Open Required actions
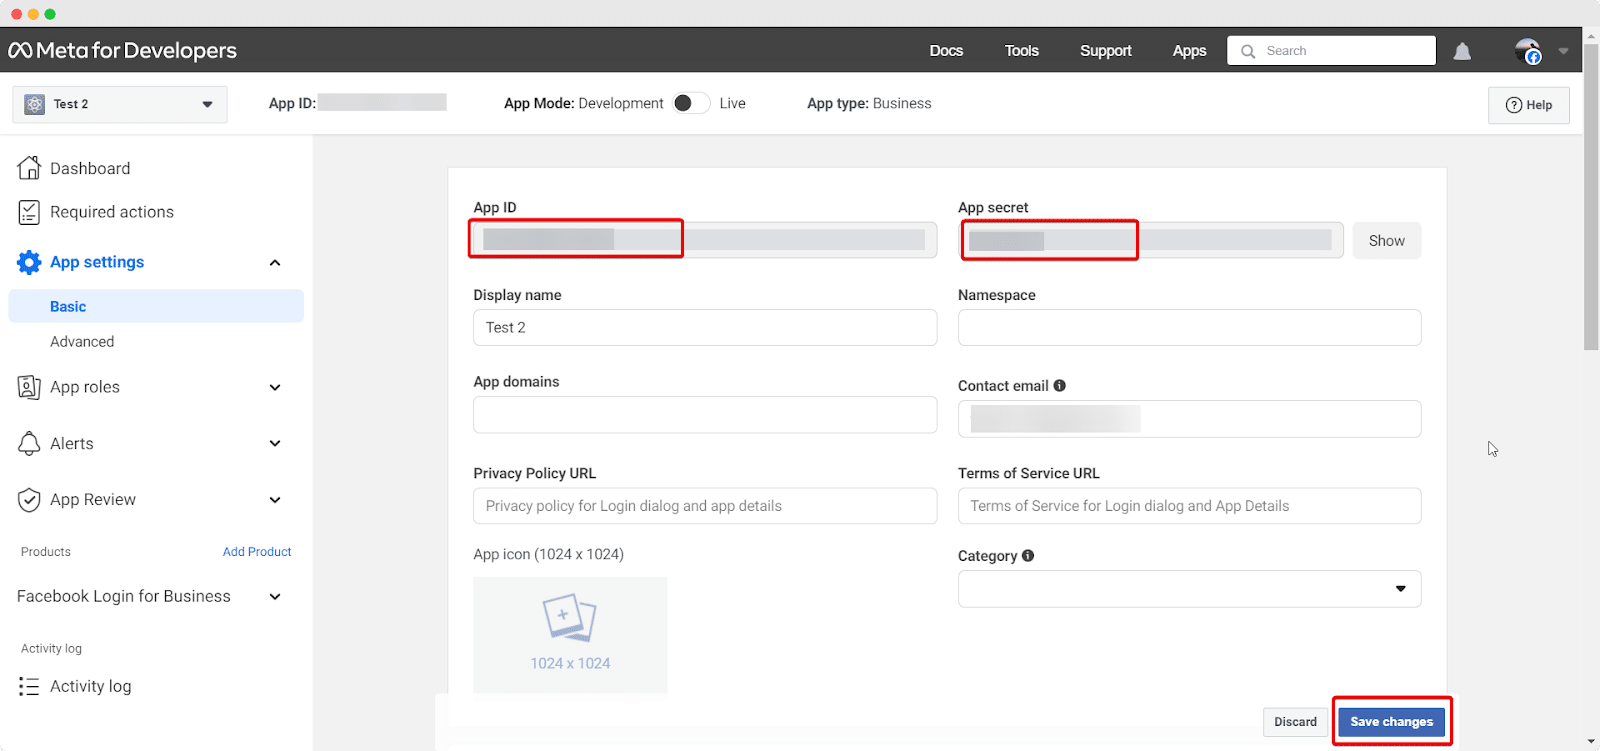 [112, 212]
